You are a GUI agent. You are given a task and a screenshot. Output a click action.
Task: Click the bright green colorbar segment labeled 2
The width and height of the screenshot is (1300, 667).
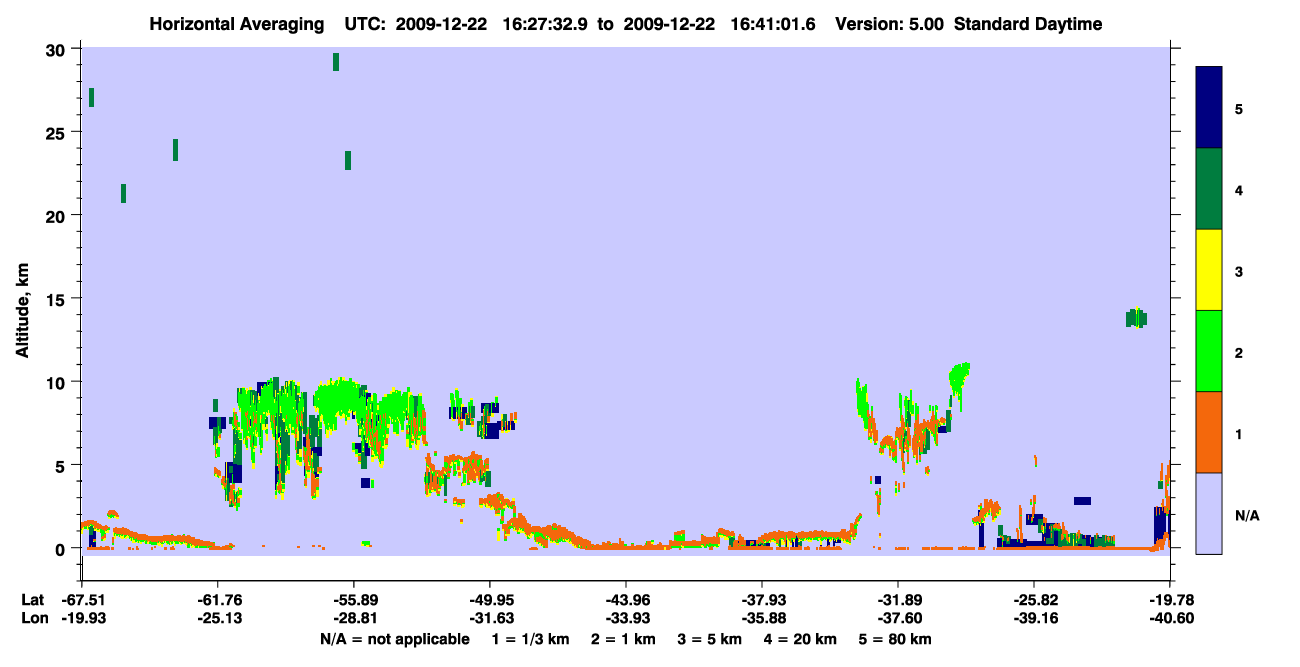(1209, 351)
